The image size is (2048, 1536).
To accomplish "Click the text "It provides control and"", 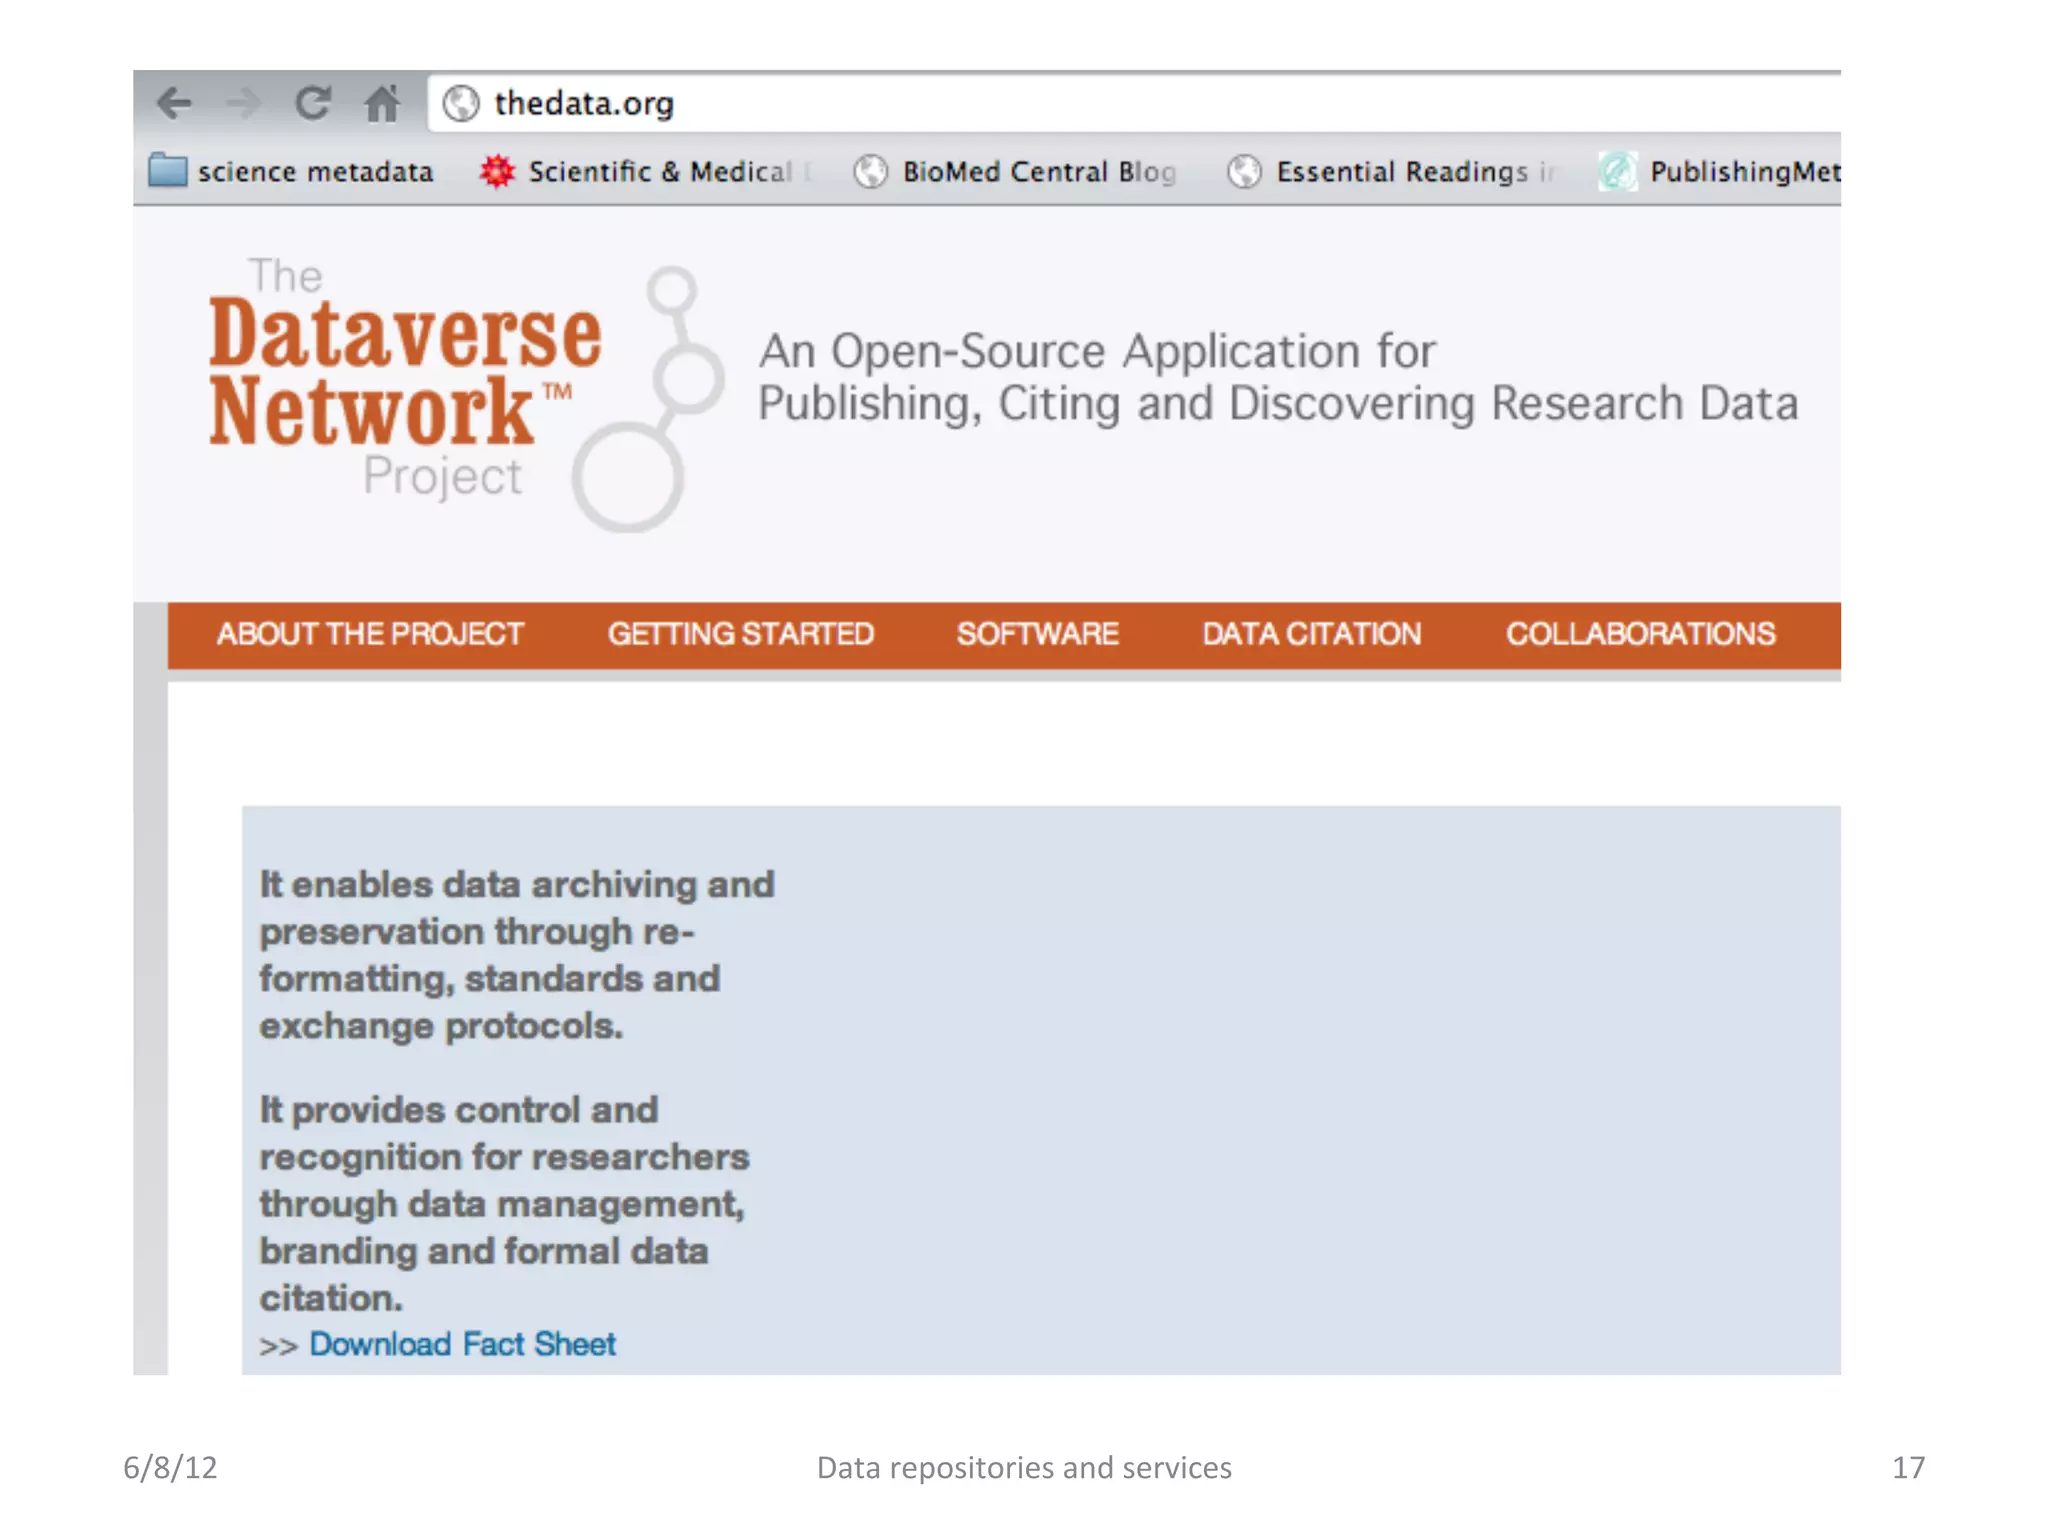I will pyautogui.click(x=459, y=1110).
